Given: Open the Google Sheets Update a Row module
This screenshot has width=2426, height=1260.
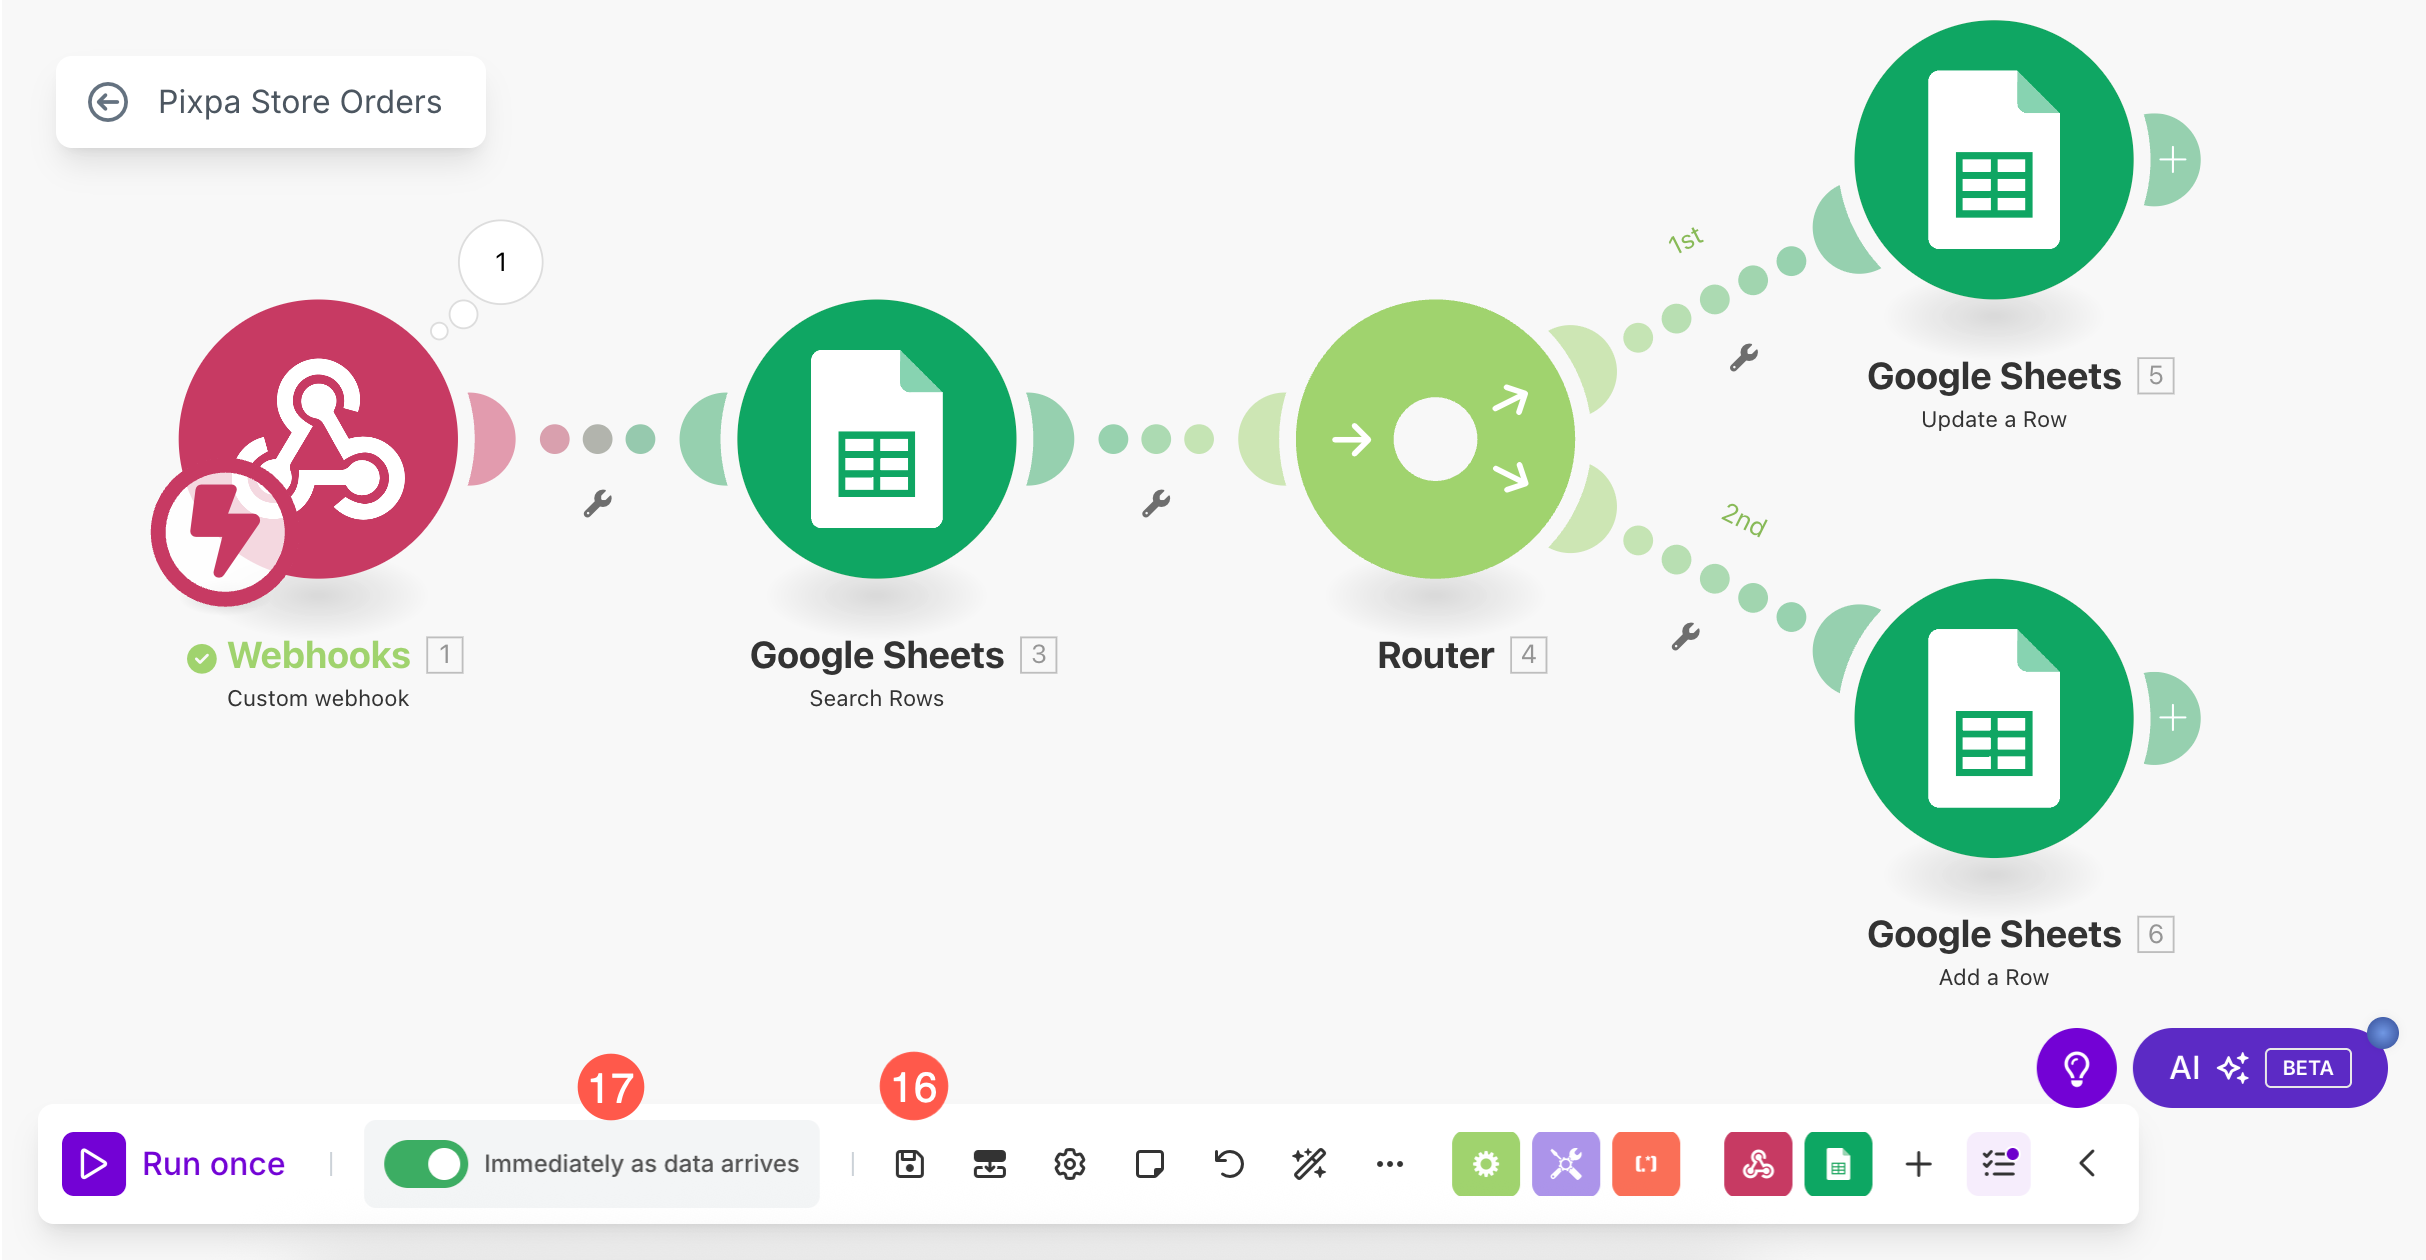Looking at the screenshot, I should click(x=1994, y=160).
